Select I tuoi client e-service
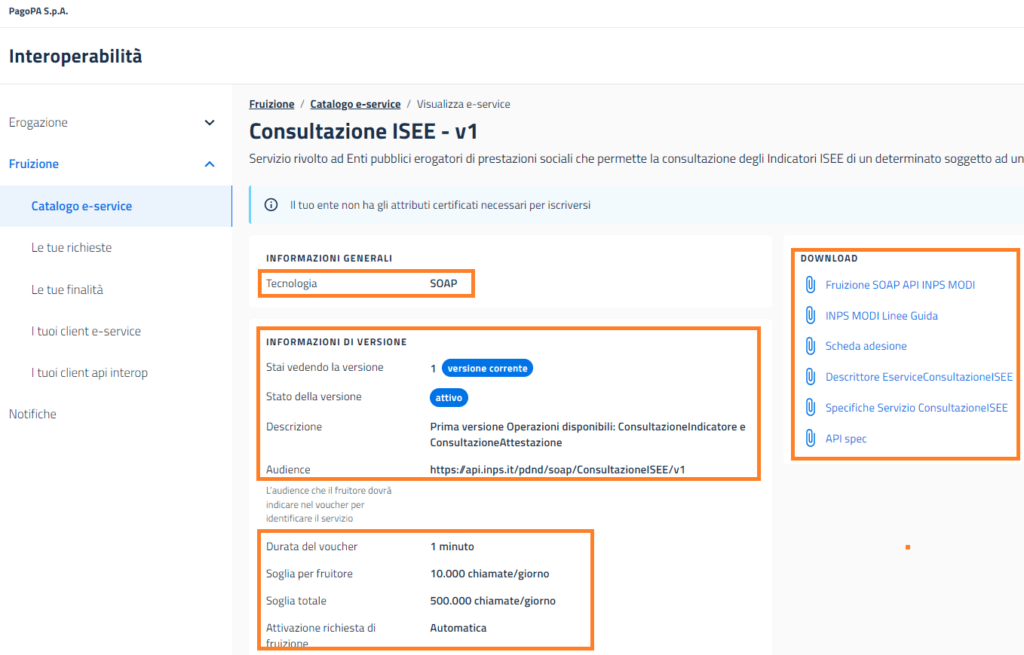Screen dimensions: 1024x655 (86, 331)
